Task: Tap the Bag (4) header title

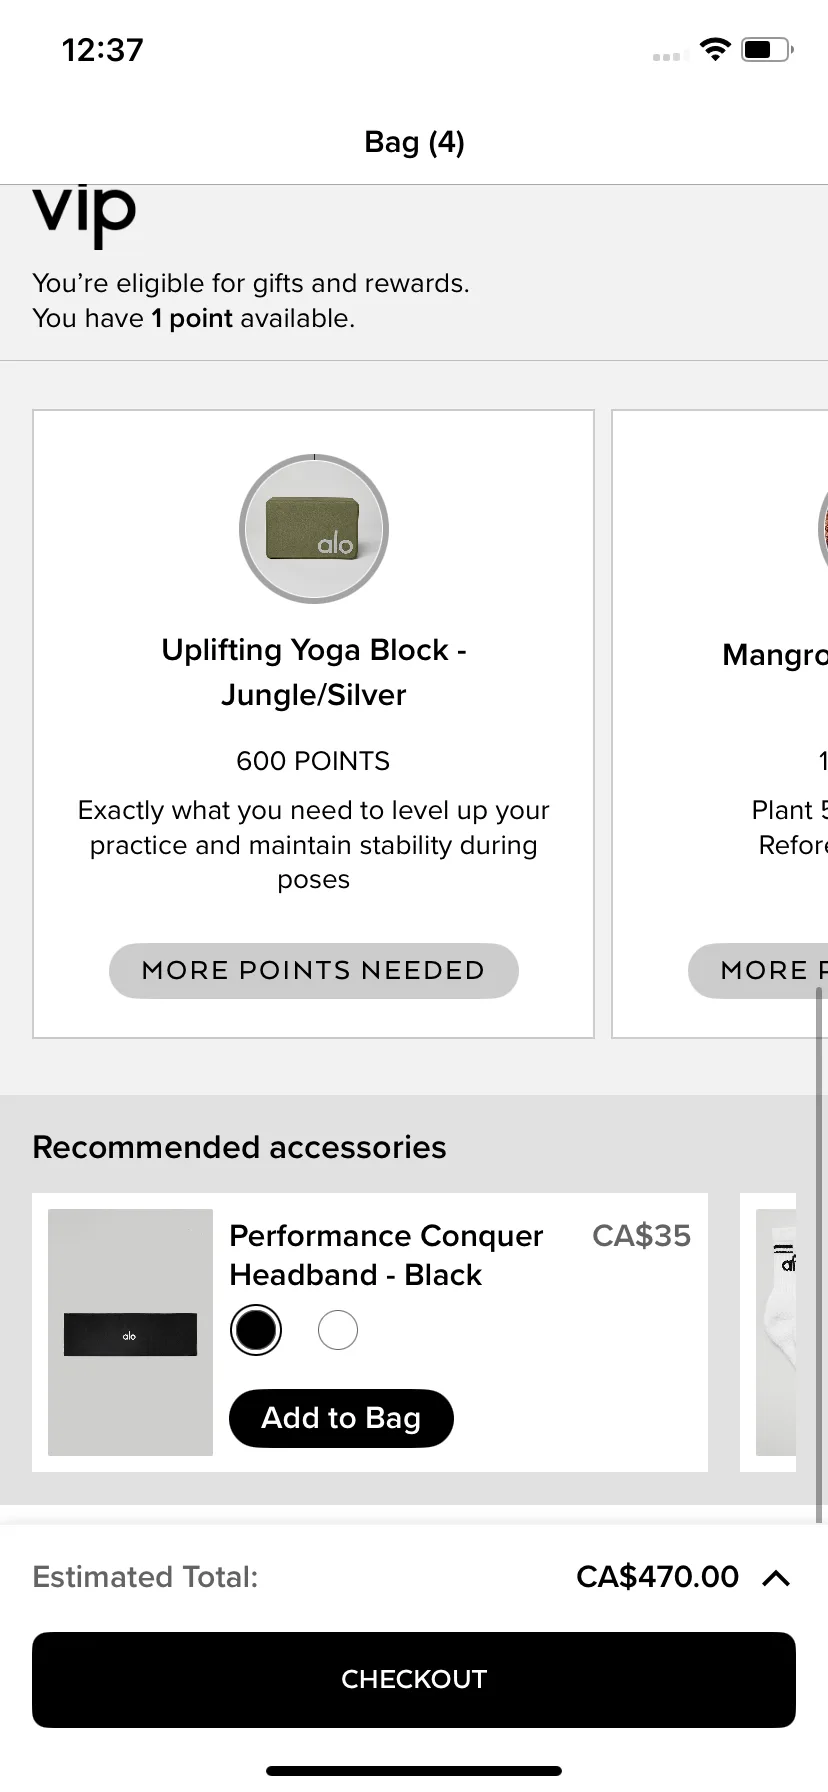Action: [x=414, y=142]
